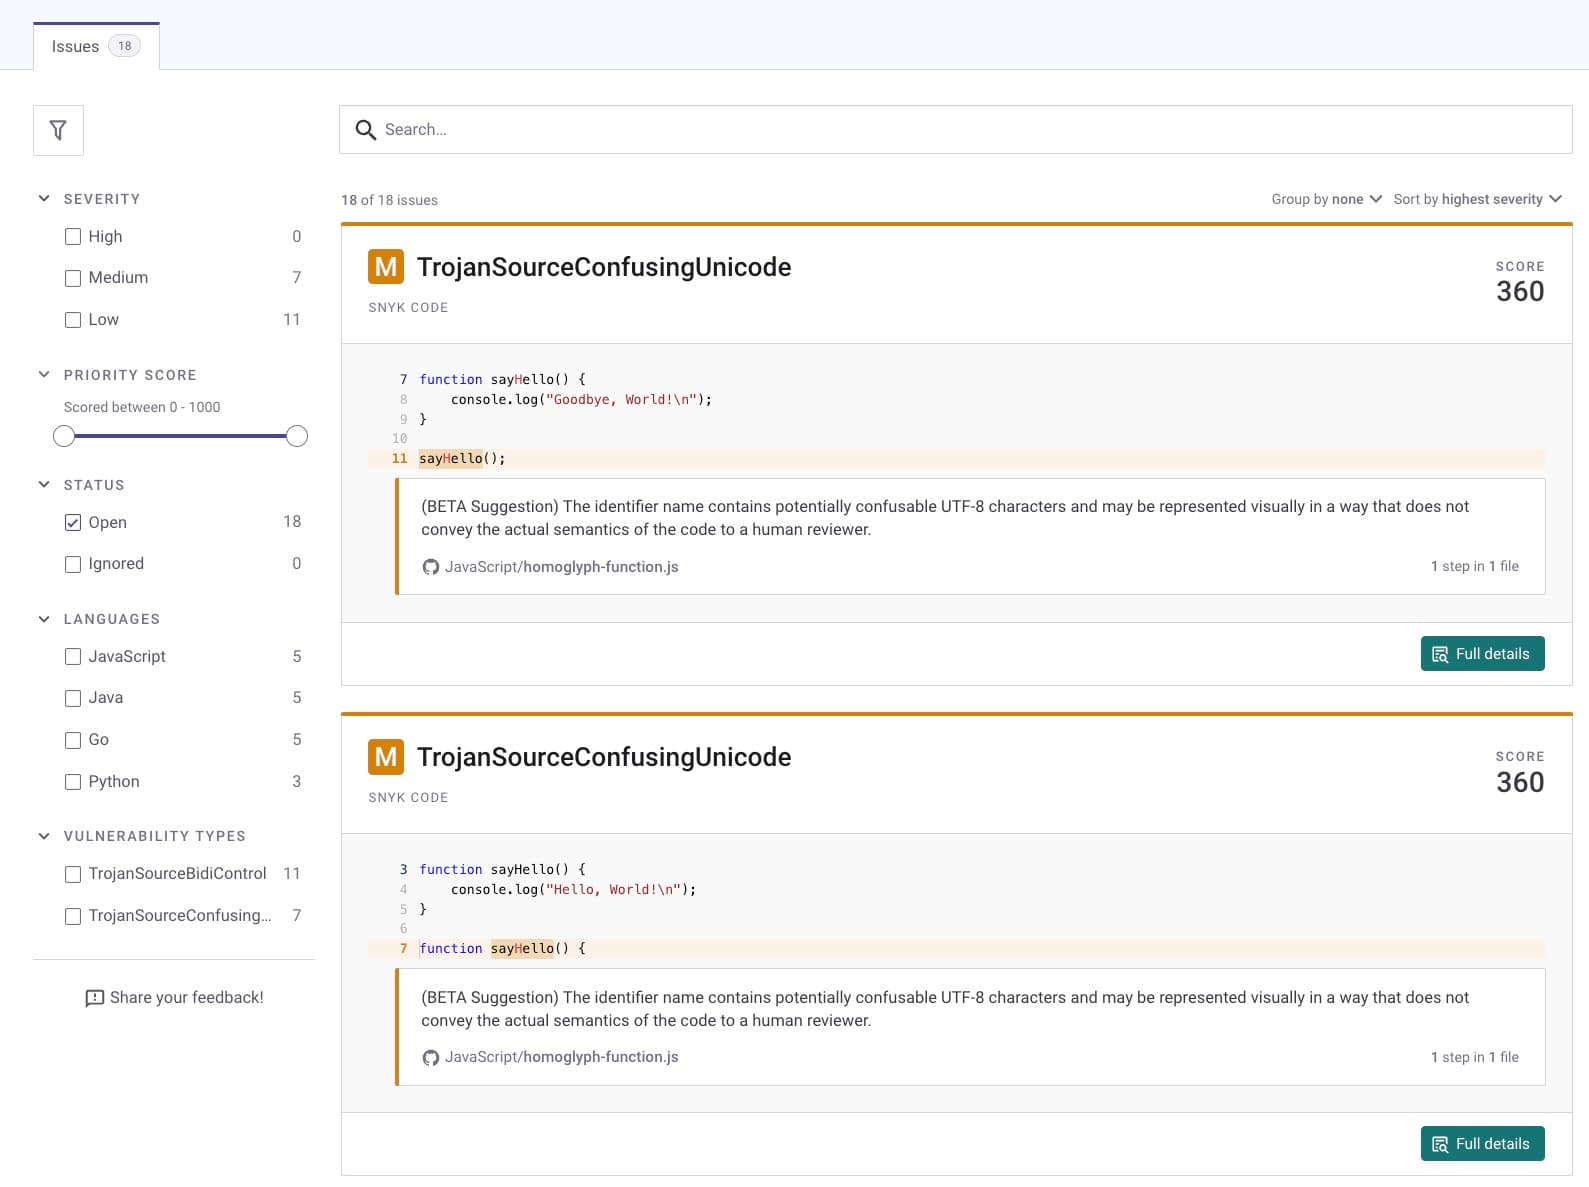Viewport: 1589px width, 1187px height.
Task: Collapse the Vulnerability Types section
Action: click(x=44, y=835)
